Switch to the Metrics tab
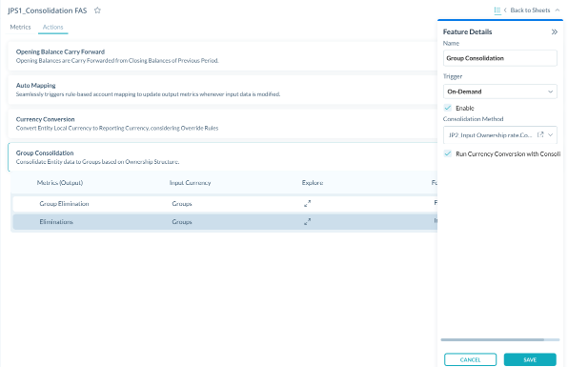This screenshot has height=367, width=568. [20, 27]
